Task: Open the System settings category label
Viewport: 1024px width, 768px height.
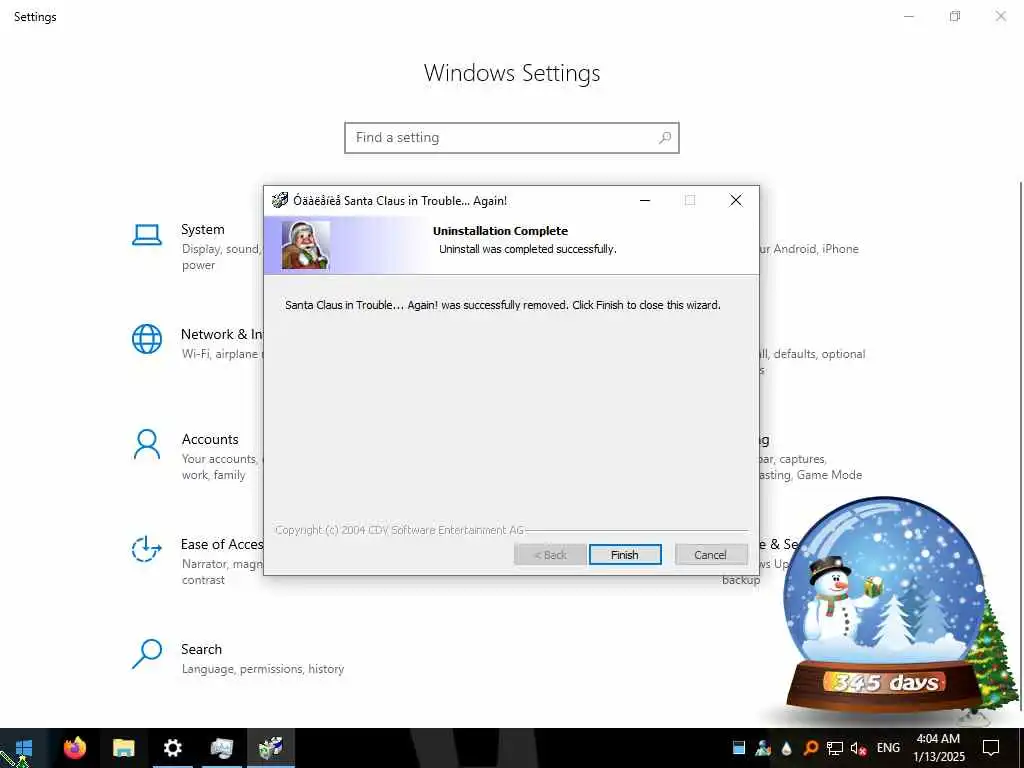Action: (202, 229)
